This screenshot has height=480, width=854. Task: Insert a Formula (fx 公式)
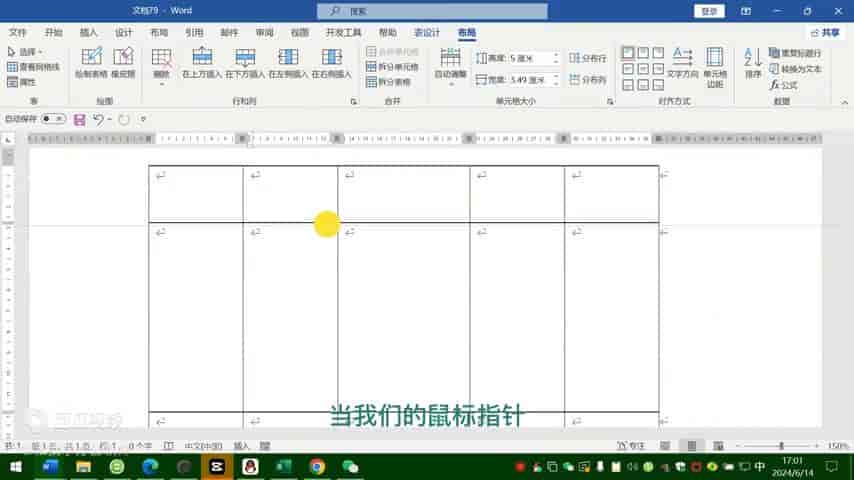coord(784,85)
